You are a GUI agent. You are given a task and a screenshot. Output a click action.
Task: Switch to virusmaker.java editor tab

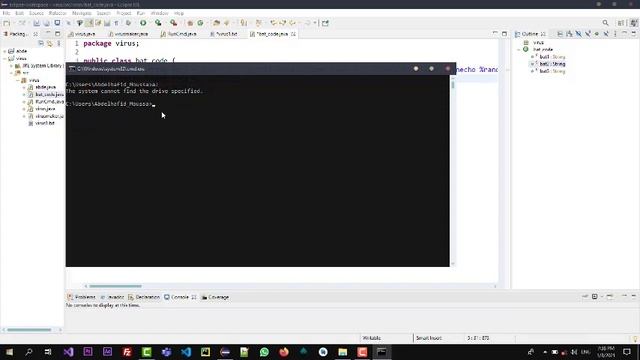128,34
